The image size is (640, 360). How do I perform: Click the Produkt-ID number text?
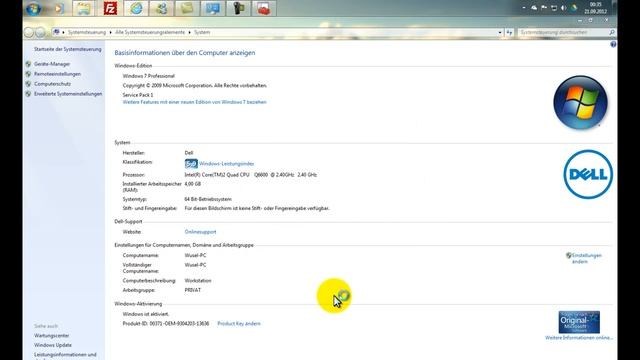tap(166, 324)
